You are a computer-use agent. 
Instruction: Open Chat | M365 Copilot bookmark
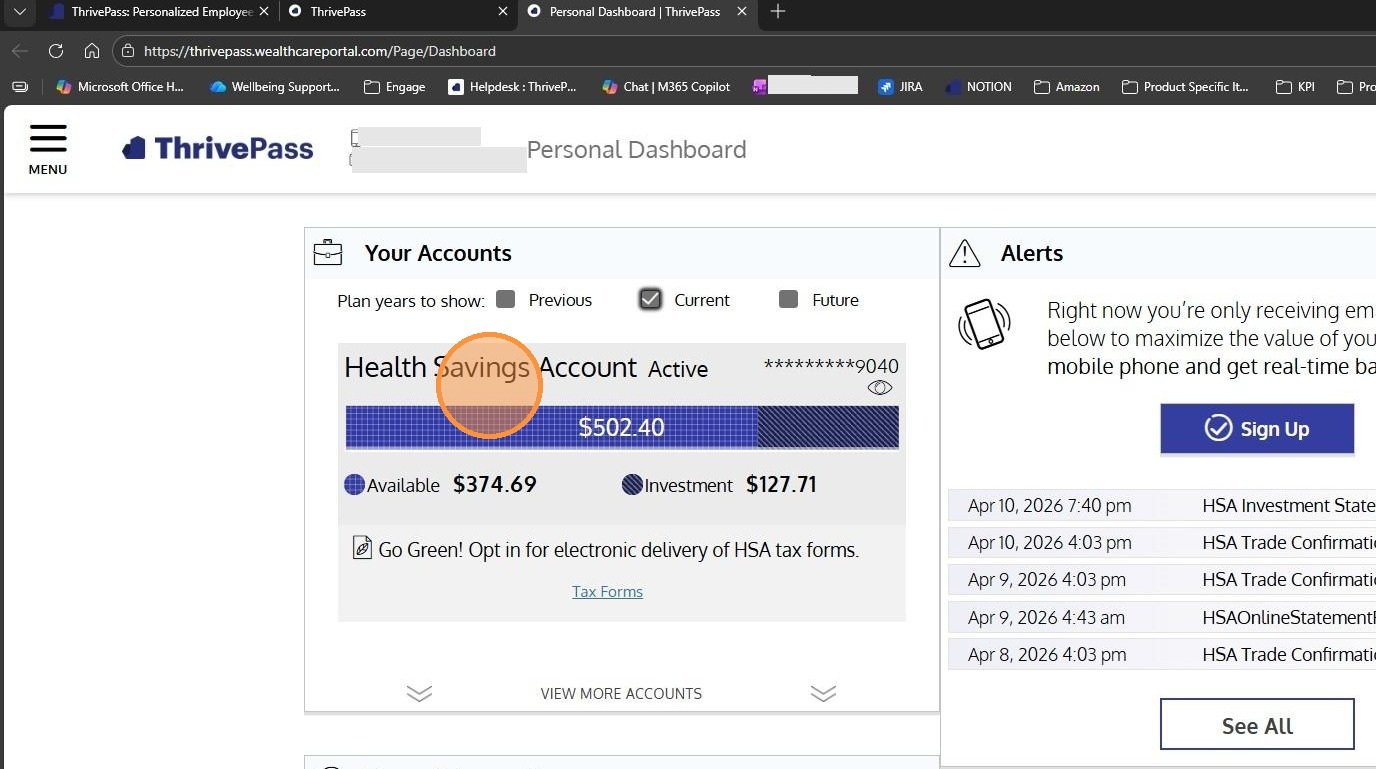click(x=666, y=87)
